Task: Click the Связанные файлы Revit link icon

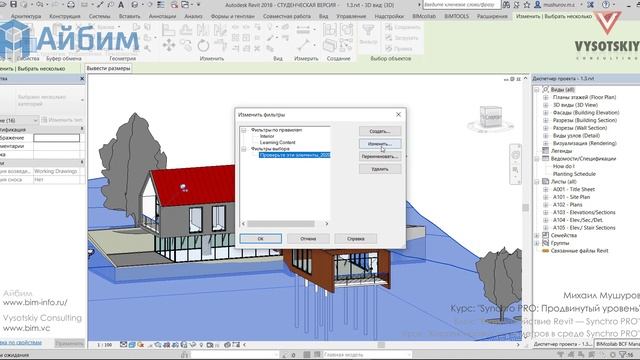Action: coord(545,251)
